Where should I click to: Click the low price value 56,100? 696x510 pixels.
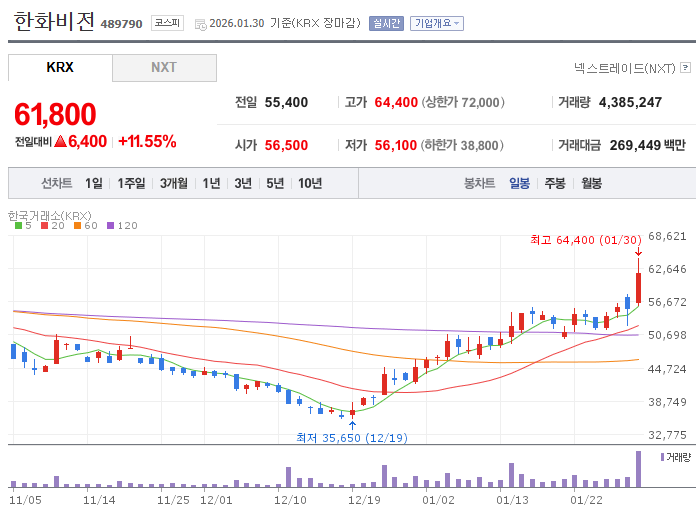[395, 145]
